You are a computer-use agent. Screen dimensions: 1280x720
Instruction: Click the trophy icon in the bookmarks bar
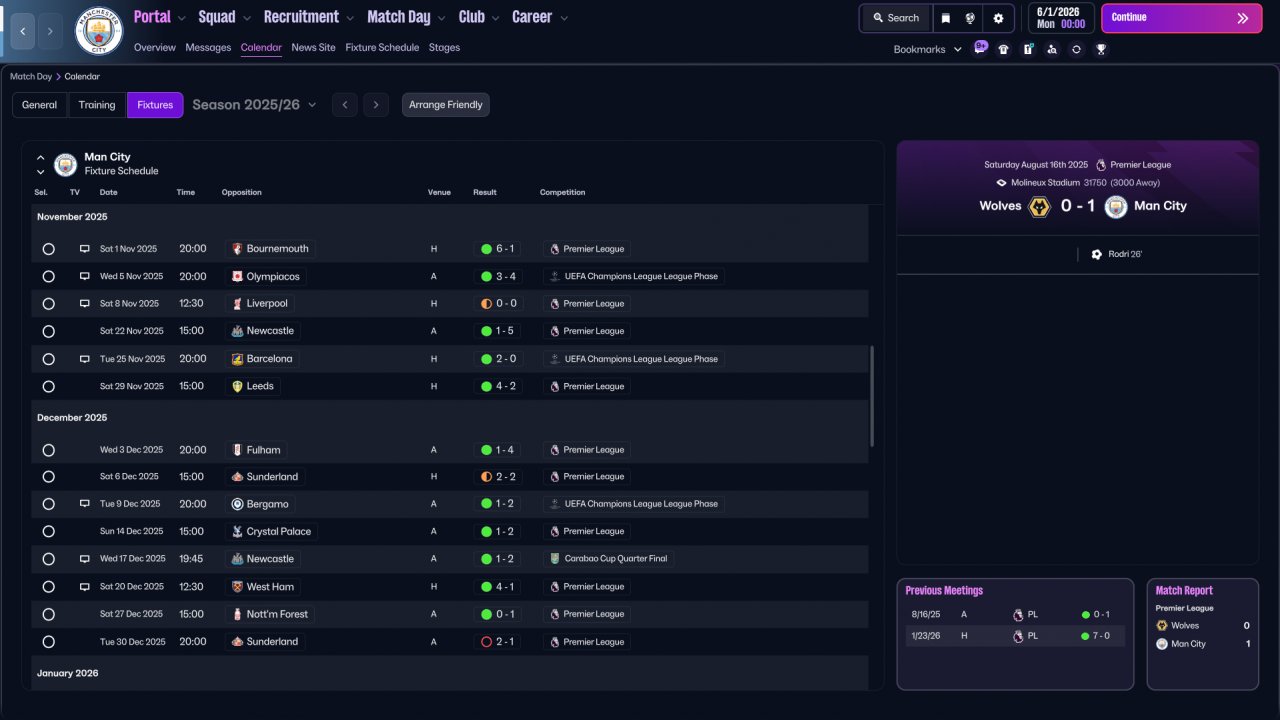(x=1101, y=49)
